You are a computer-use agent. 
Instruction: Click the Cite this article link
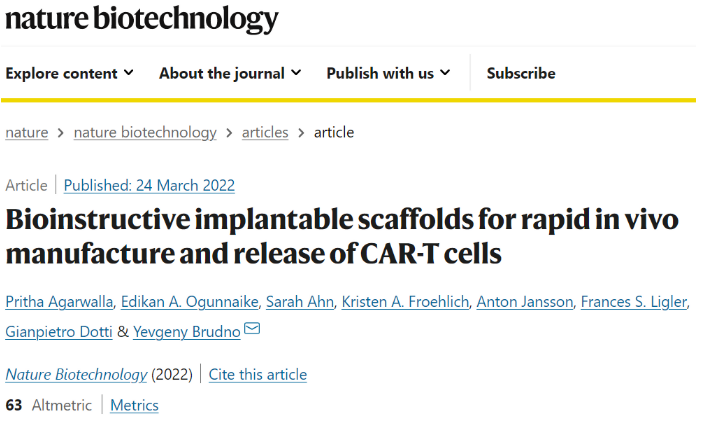(x=258, y=375)
